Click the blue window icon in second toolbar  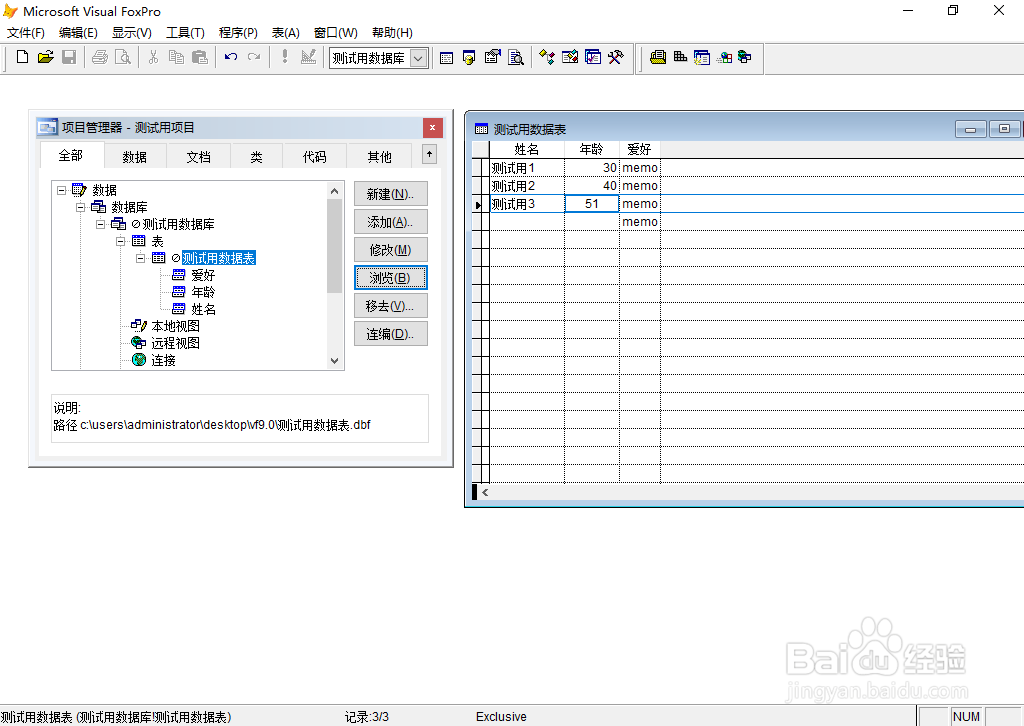[x=702, y=57]
